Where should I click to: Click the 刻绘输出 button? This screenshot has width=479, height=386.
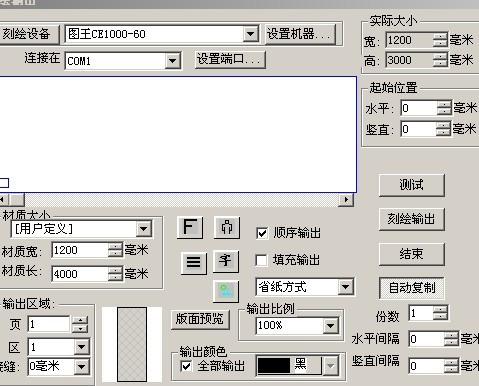(412, 219)
